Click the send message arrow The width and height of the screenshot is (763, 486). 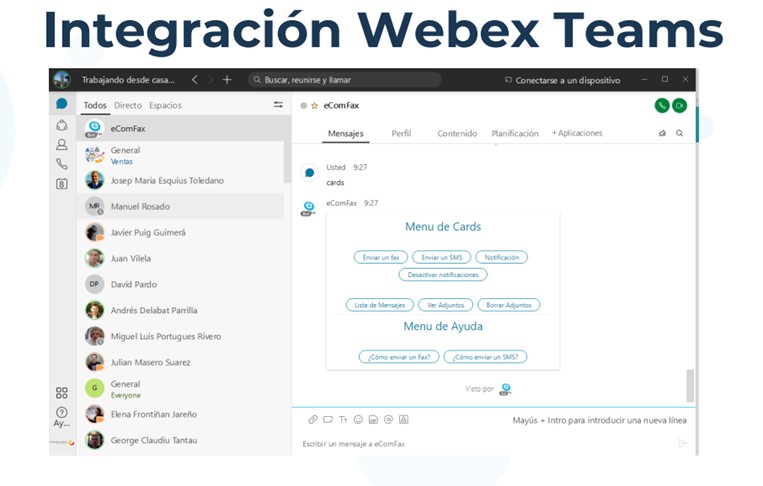(x=683, y=443)
